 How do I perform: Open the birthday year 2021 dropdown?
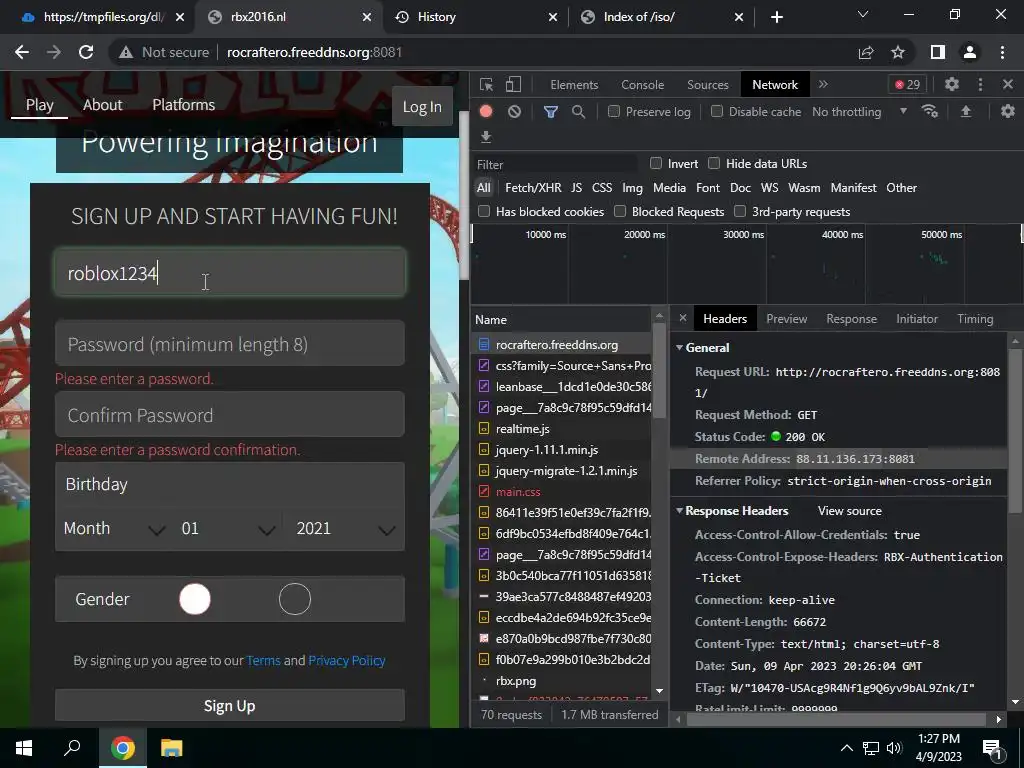click(345, 528)
